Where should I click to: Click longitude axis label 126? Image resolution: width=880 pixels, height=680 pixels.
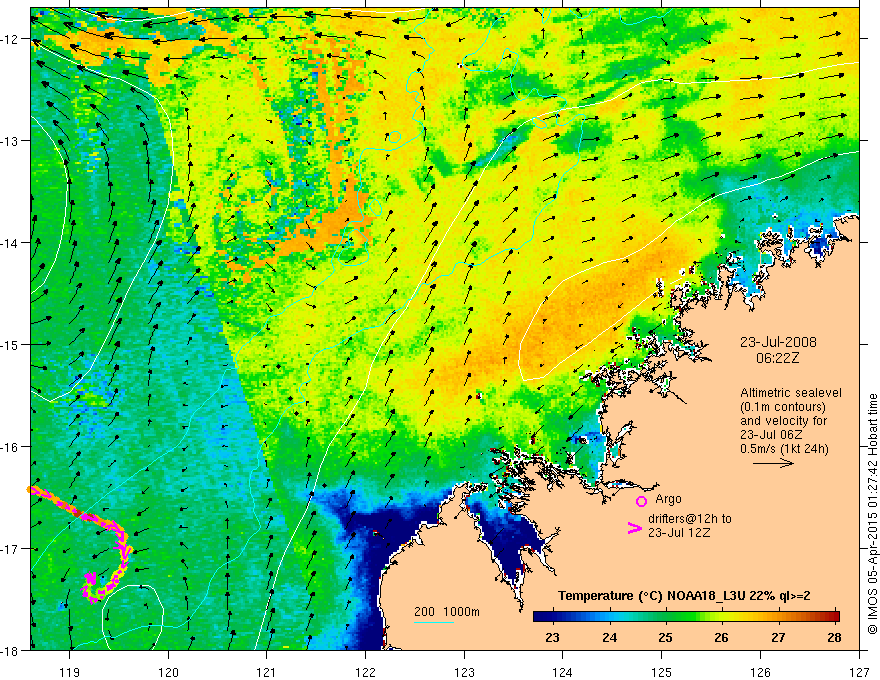[760, 672]
